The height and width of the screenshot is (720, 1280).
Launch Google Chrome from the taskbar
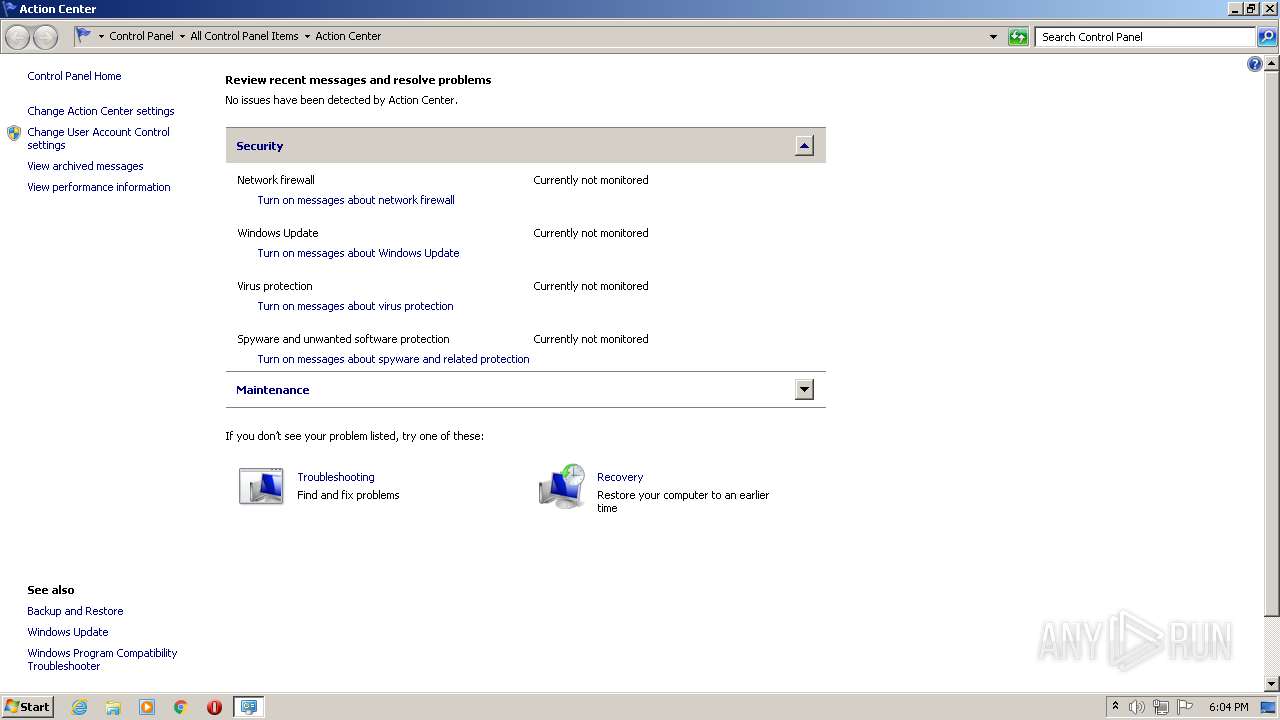click(181, 707)
